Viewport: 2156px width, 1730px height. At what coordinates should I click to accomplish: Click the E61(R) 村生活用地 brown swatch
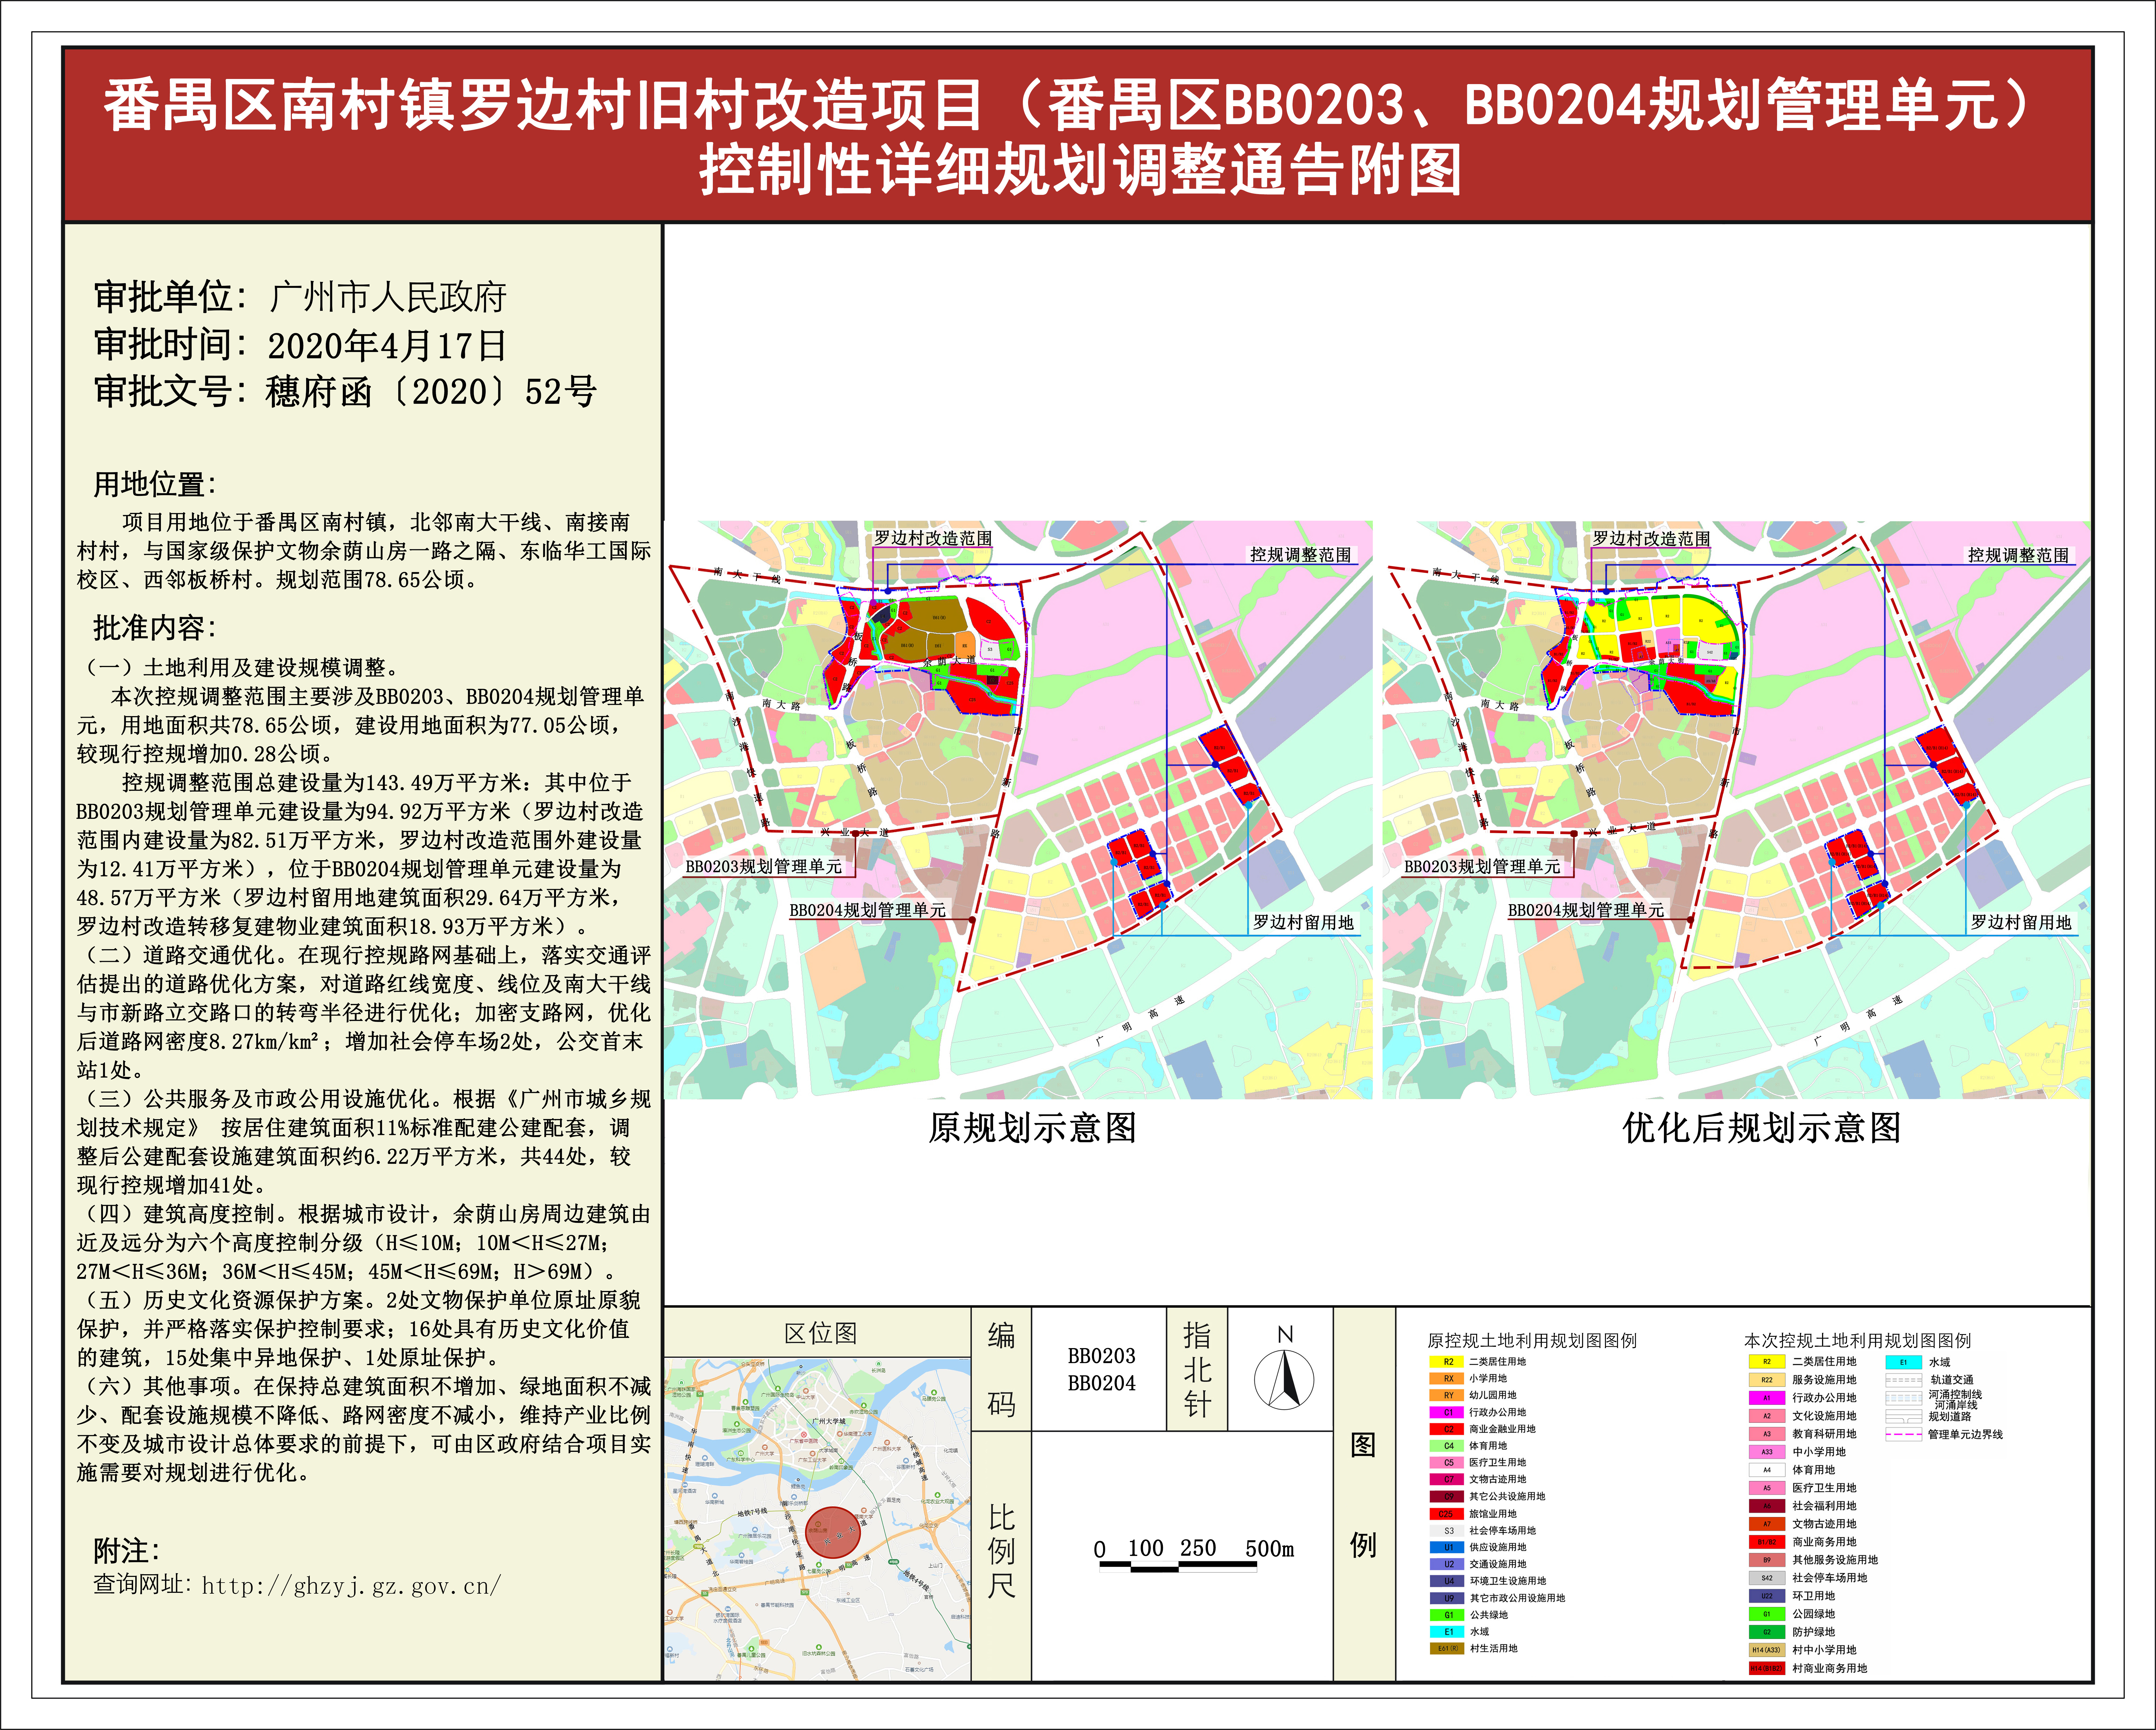coord(1447,1649)
